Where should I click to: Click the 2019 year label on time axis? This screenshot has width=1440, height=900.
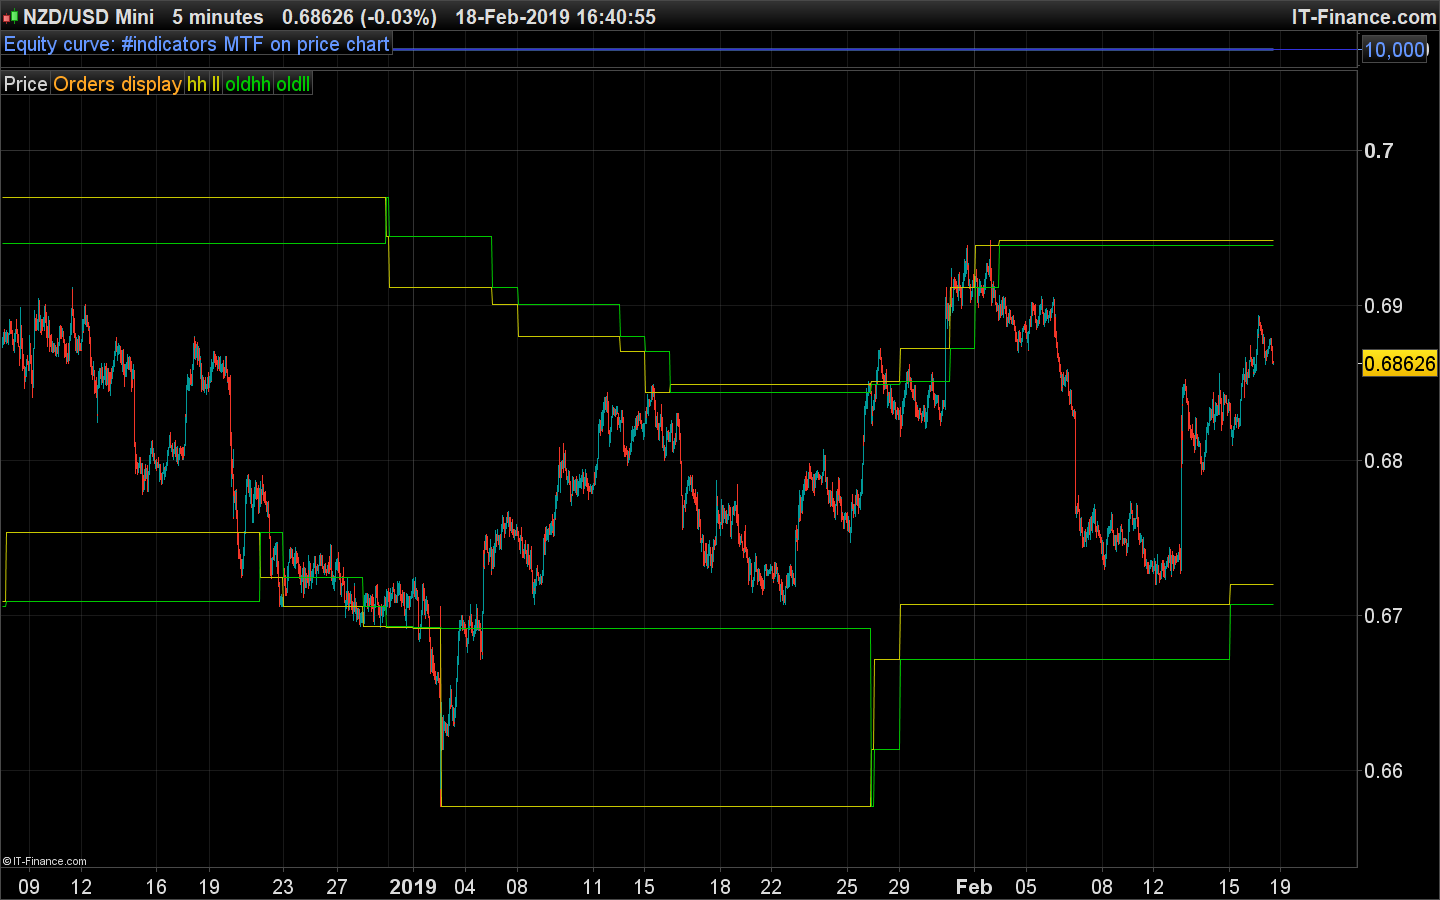click(413, 887)
